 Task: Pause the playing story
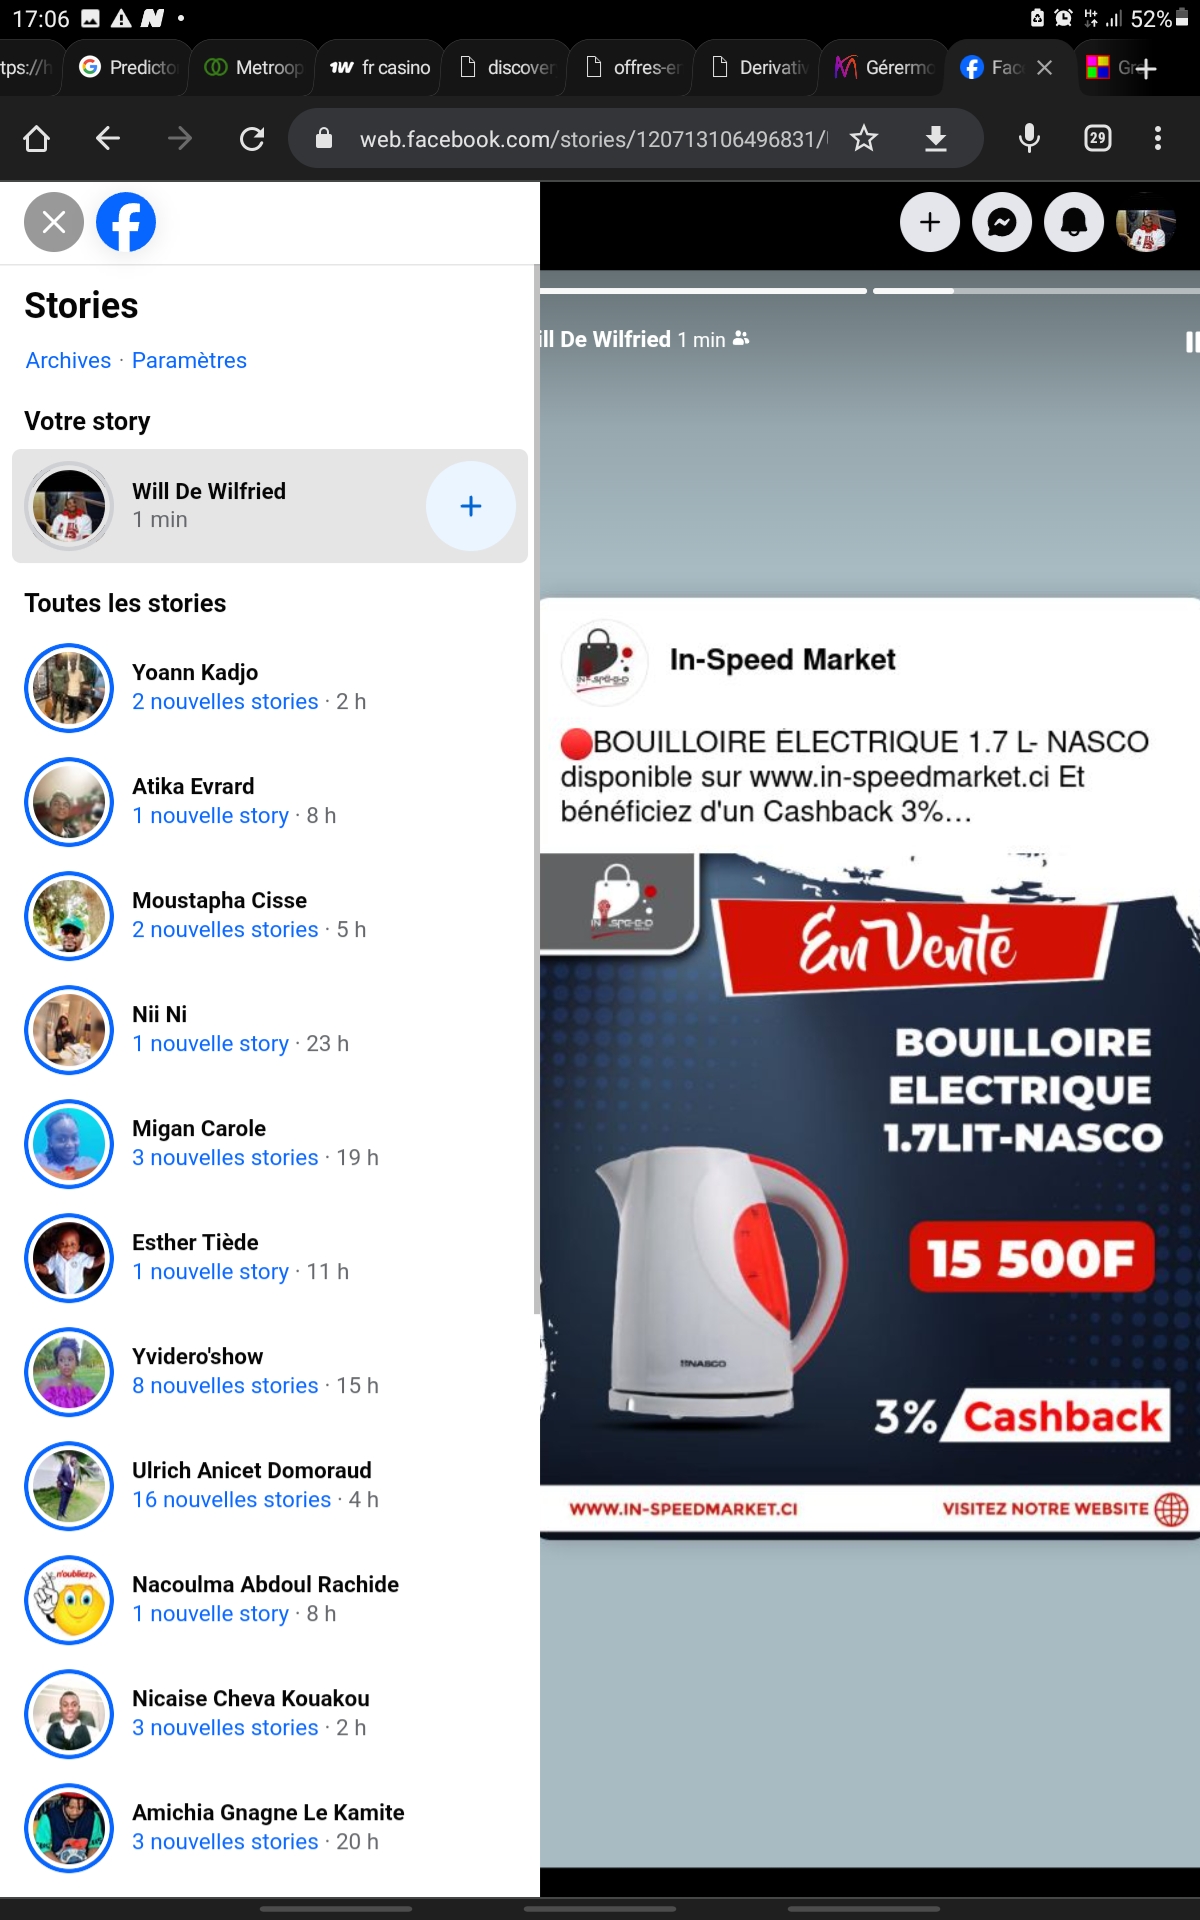(1191, 342)
